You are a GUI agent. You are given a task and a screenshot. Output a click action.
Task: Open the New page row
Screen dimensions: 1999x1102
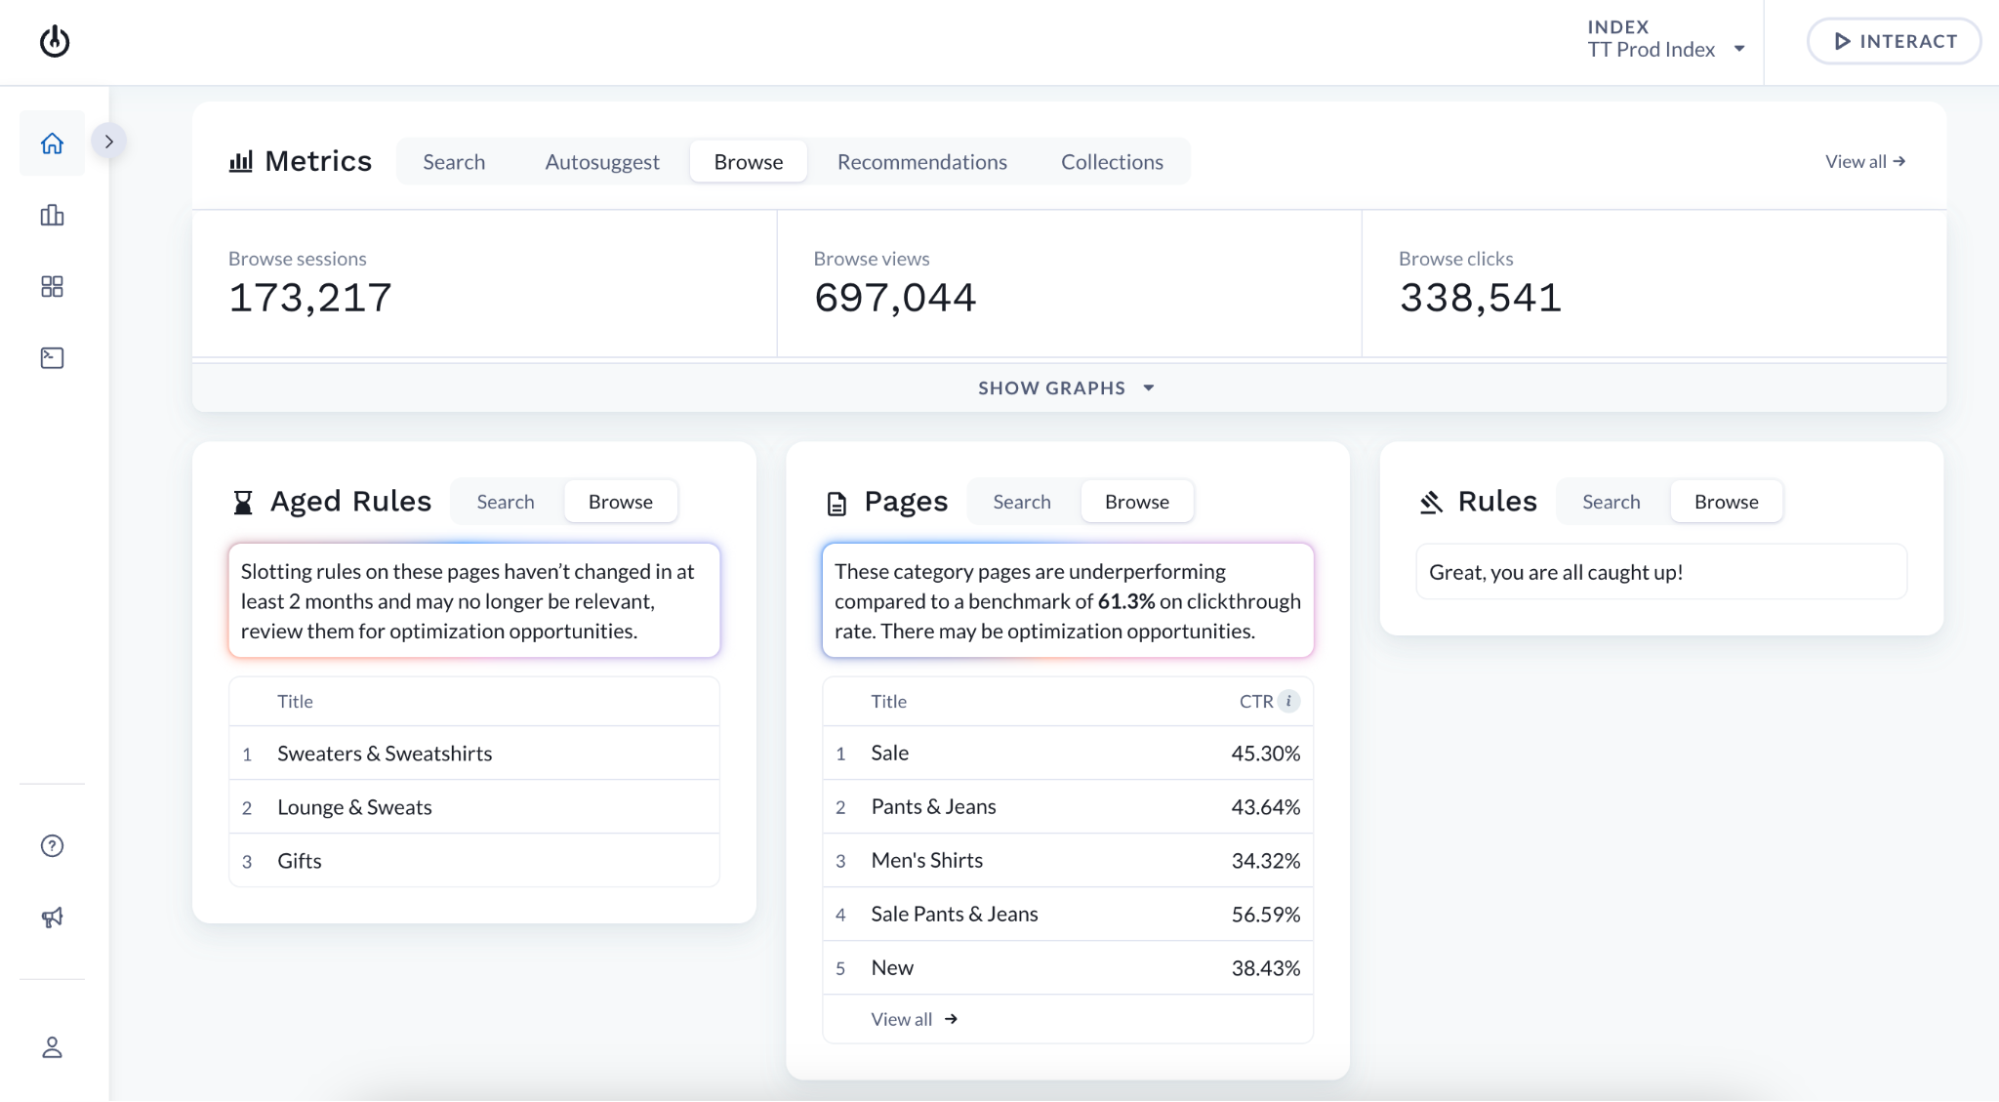pos(1067,968)
